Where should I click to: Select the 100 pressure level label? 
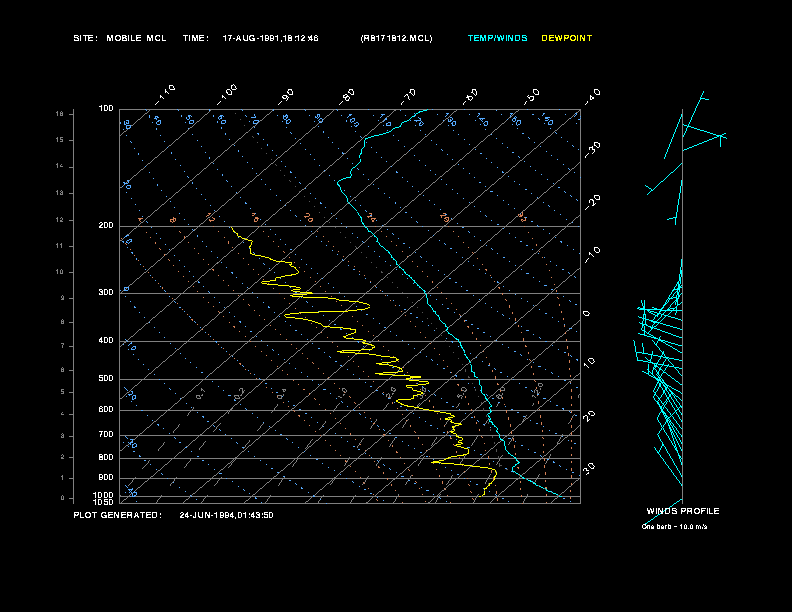tap(106, 109)
